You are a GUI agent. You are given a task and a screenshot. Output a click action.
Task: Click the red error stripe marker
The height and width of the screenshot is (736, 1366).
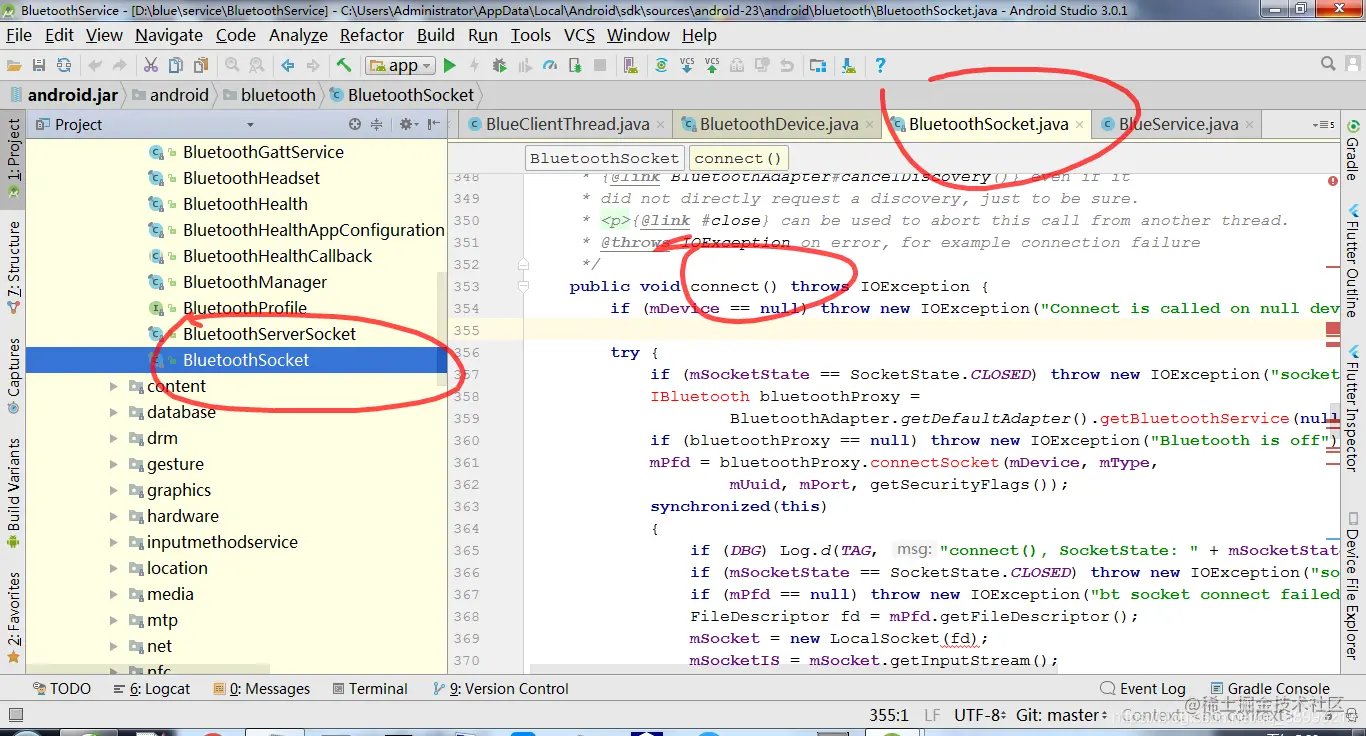tap(1333, 328)
